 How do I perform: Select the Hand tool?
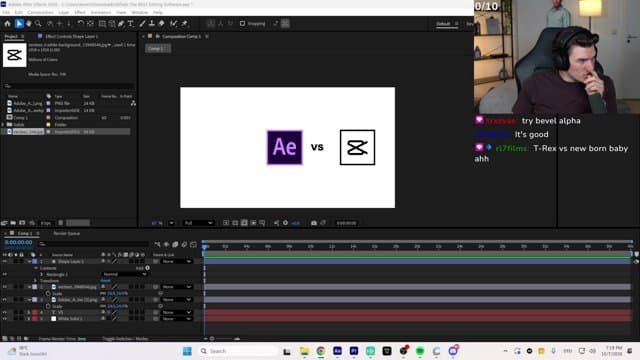[x=29, y=24]
